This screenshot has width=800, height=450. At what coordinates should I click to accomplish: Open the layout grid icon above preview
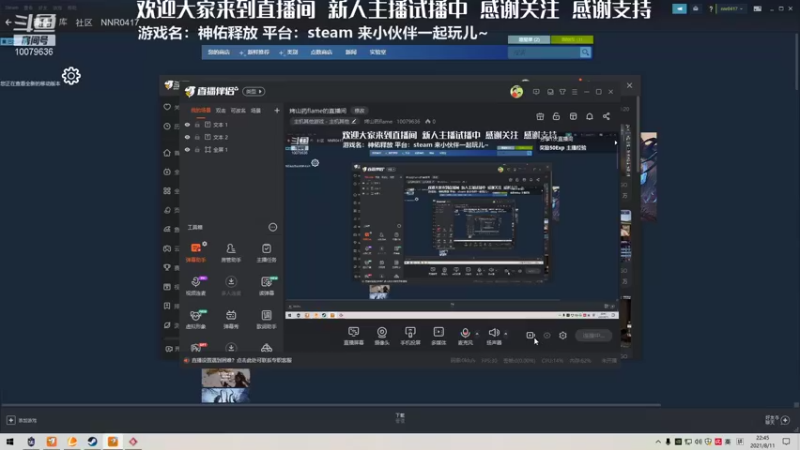573,116
